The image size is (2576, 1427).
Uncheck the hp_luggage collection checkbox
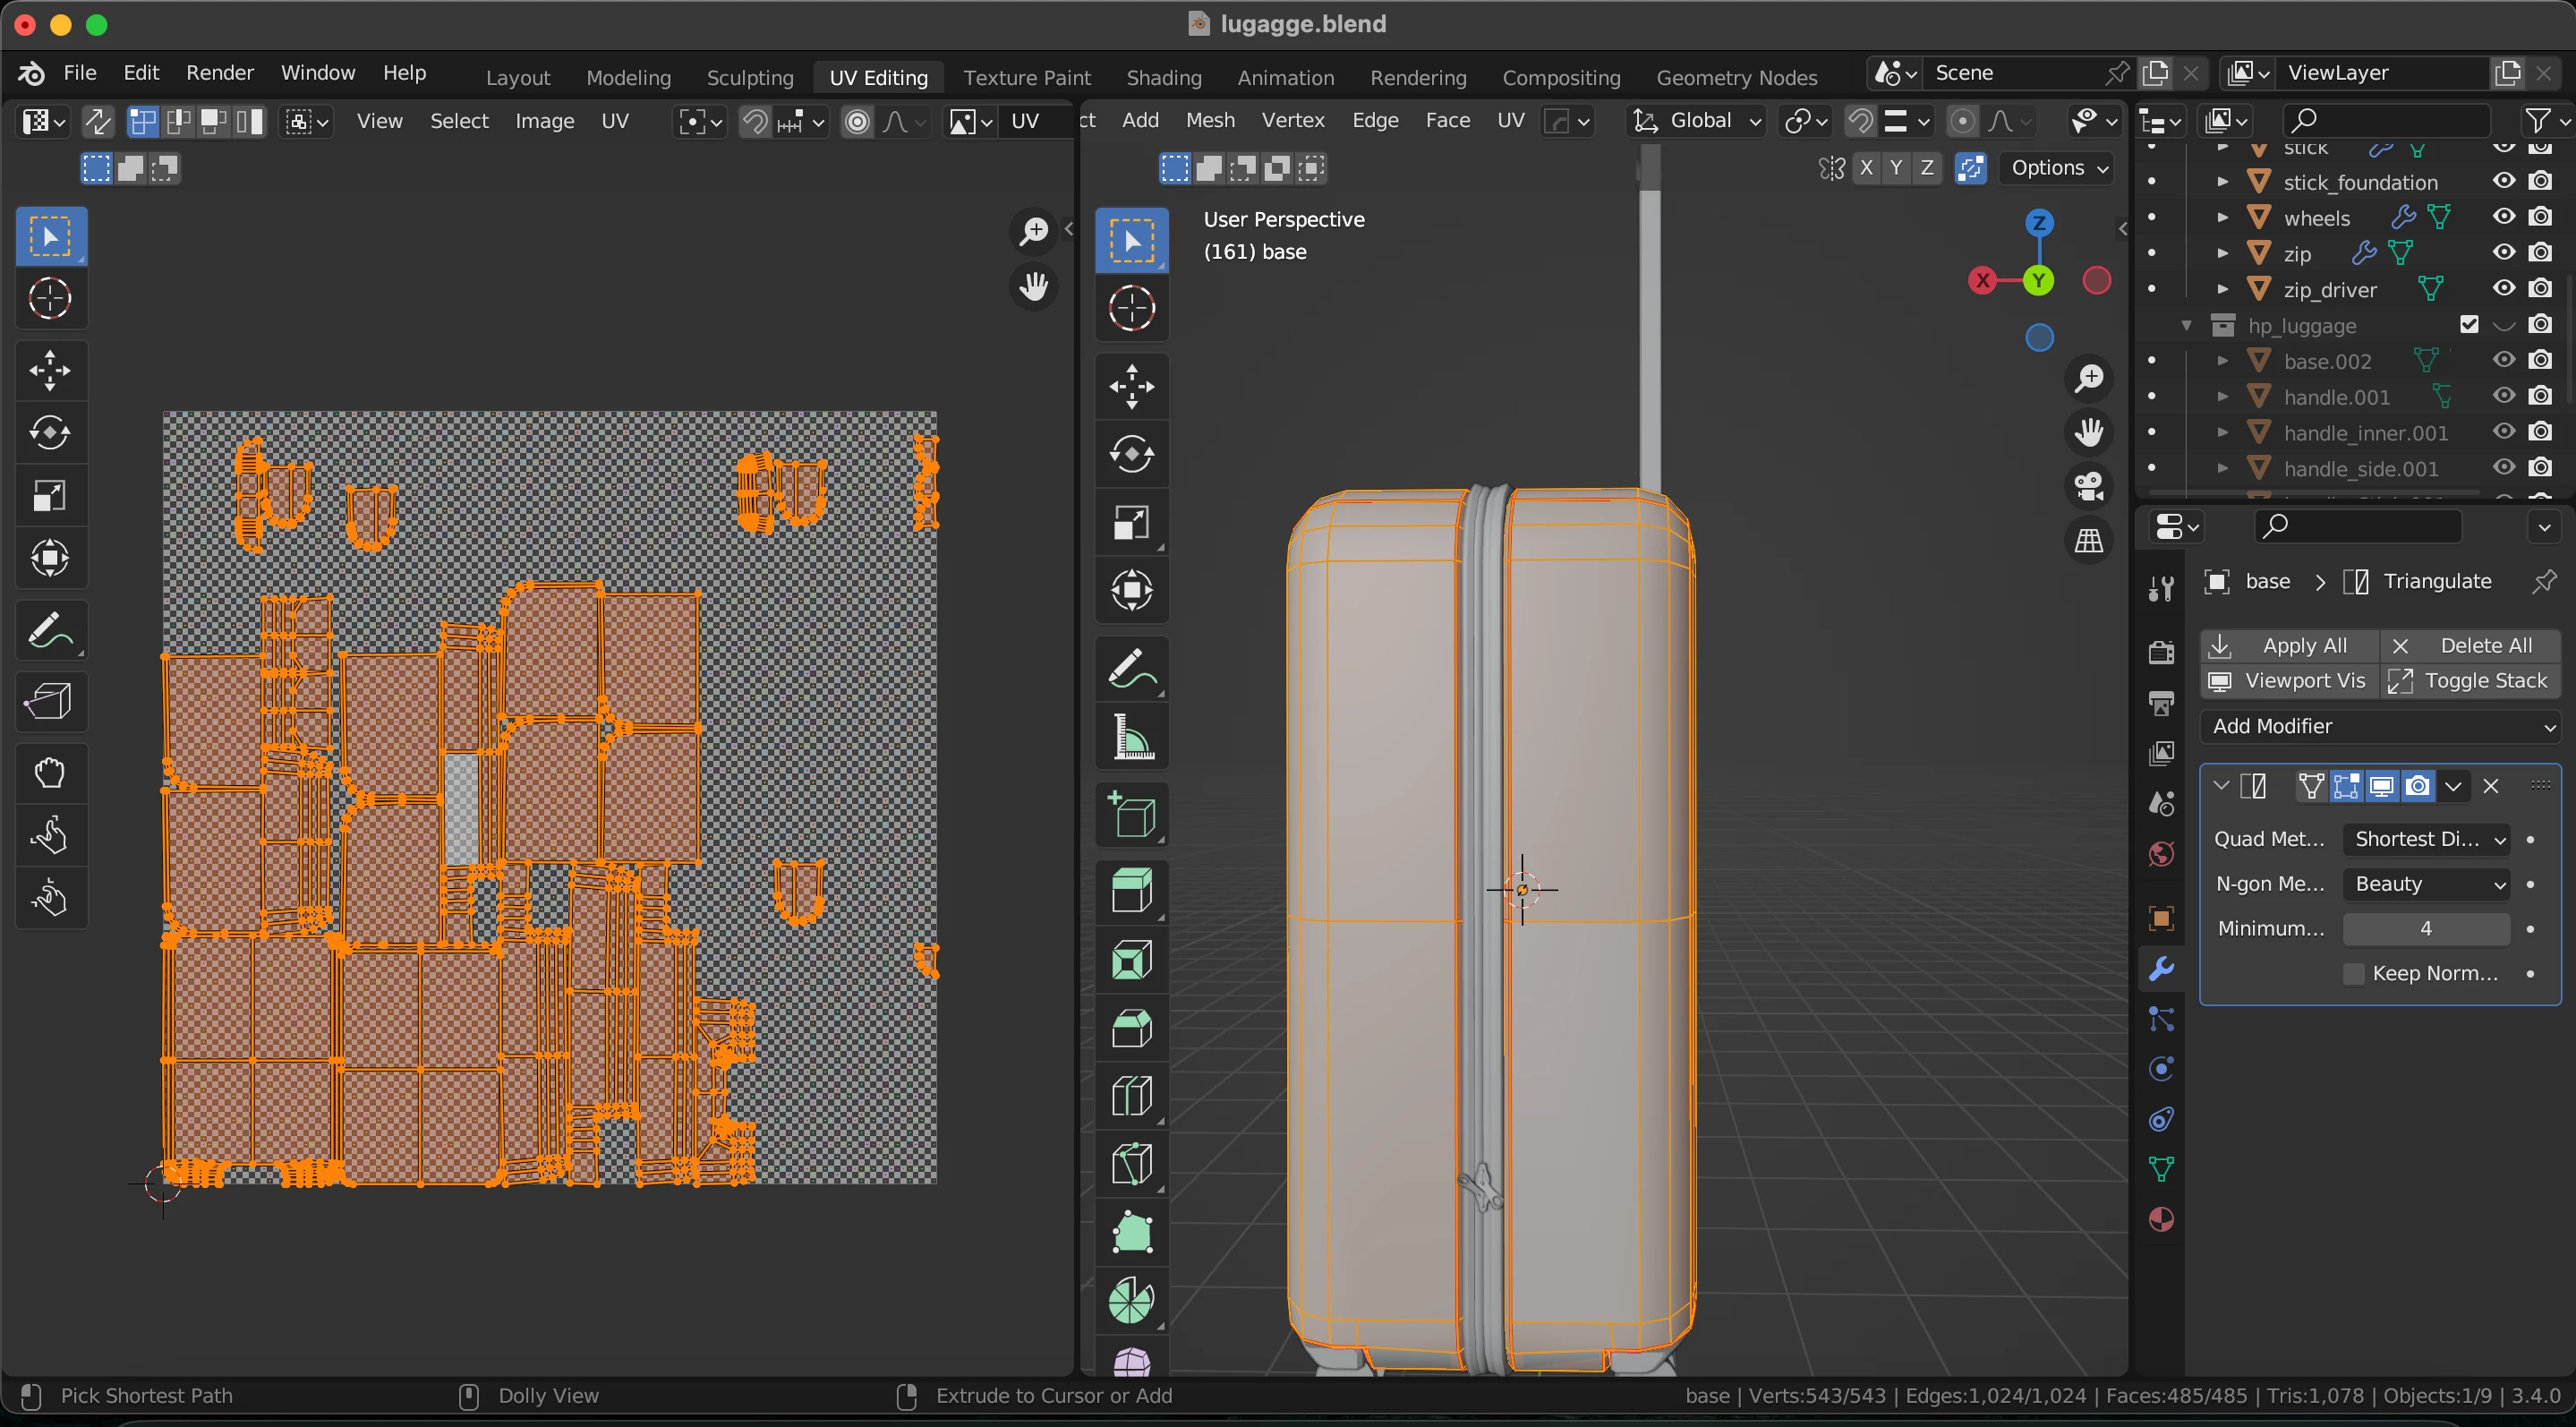coord(2469,325)
